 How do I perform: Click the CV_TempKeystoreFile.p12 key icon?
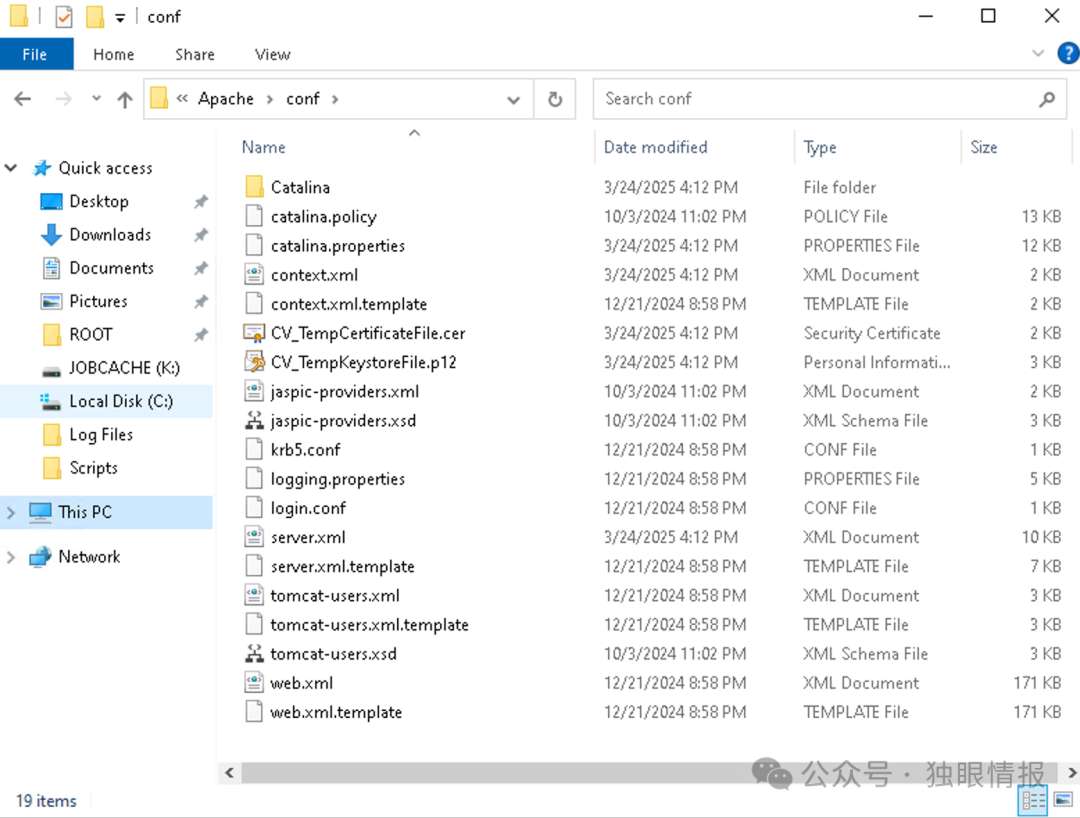(x=254, y=361)
